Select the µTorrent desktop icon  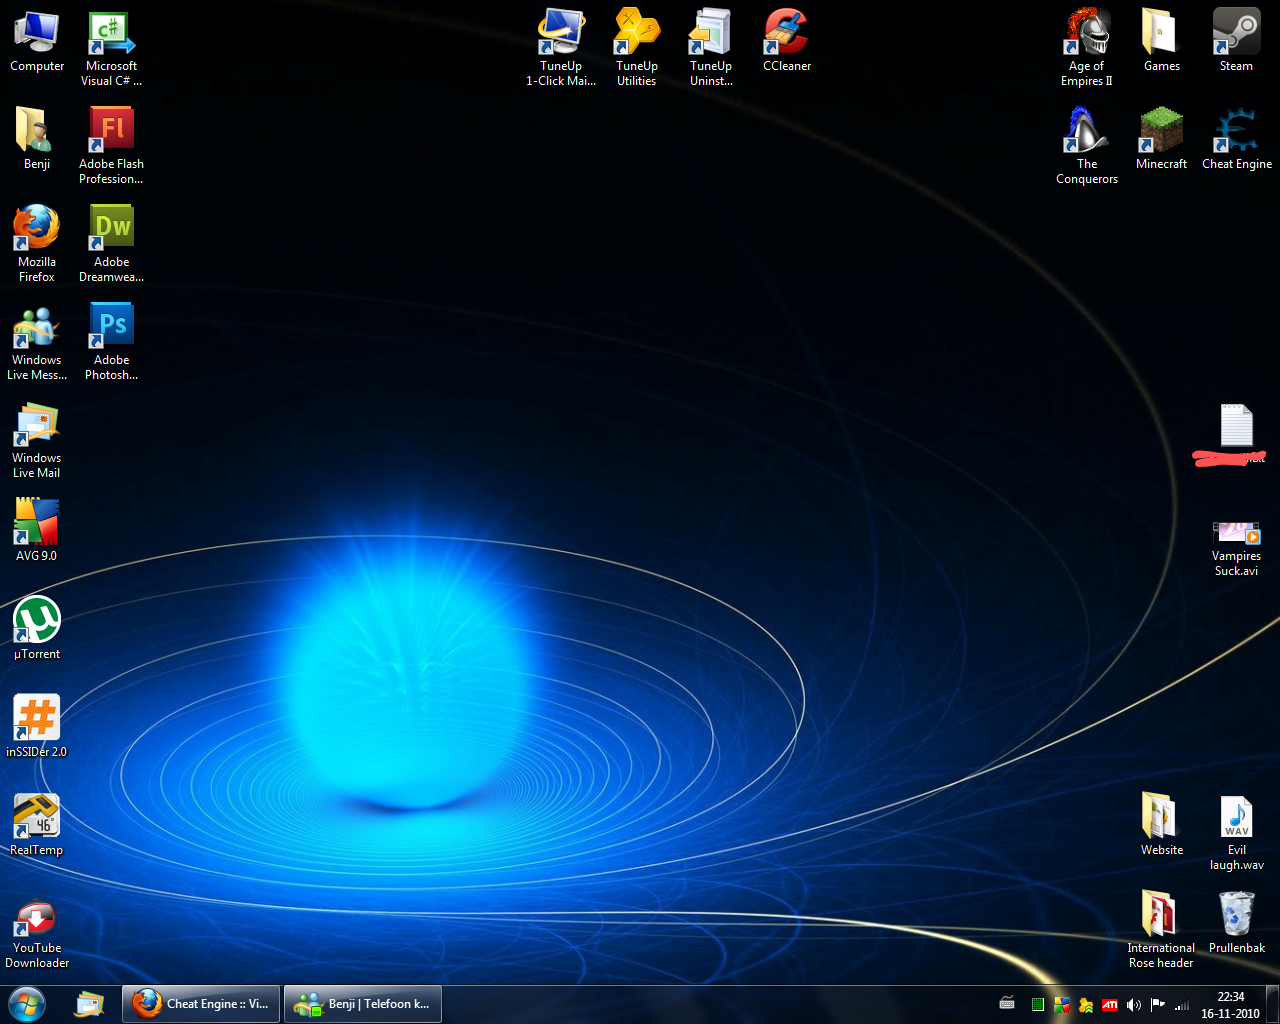coord(37,622)
